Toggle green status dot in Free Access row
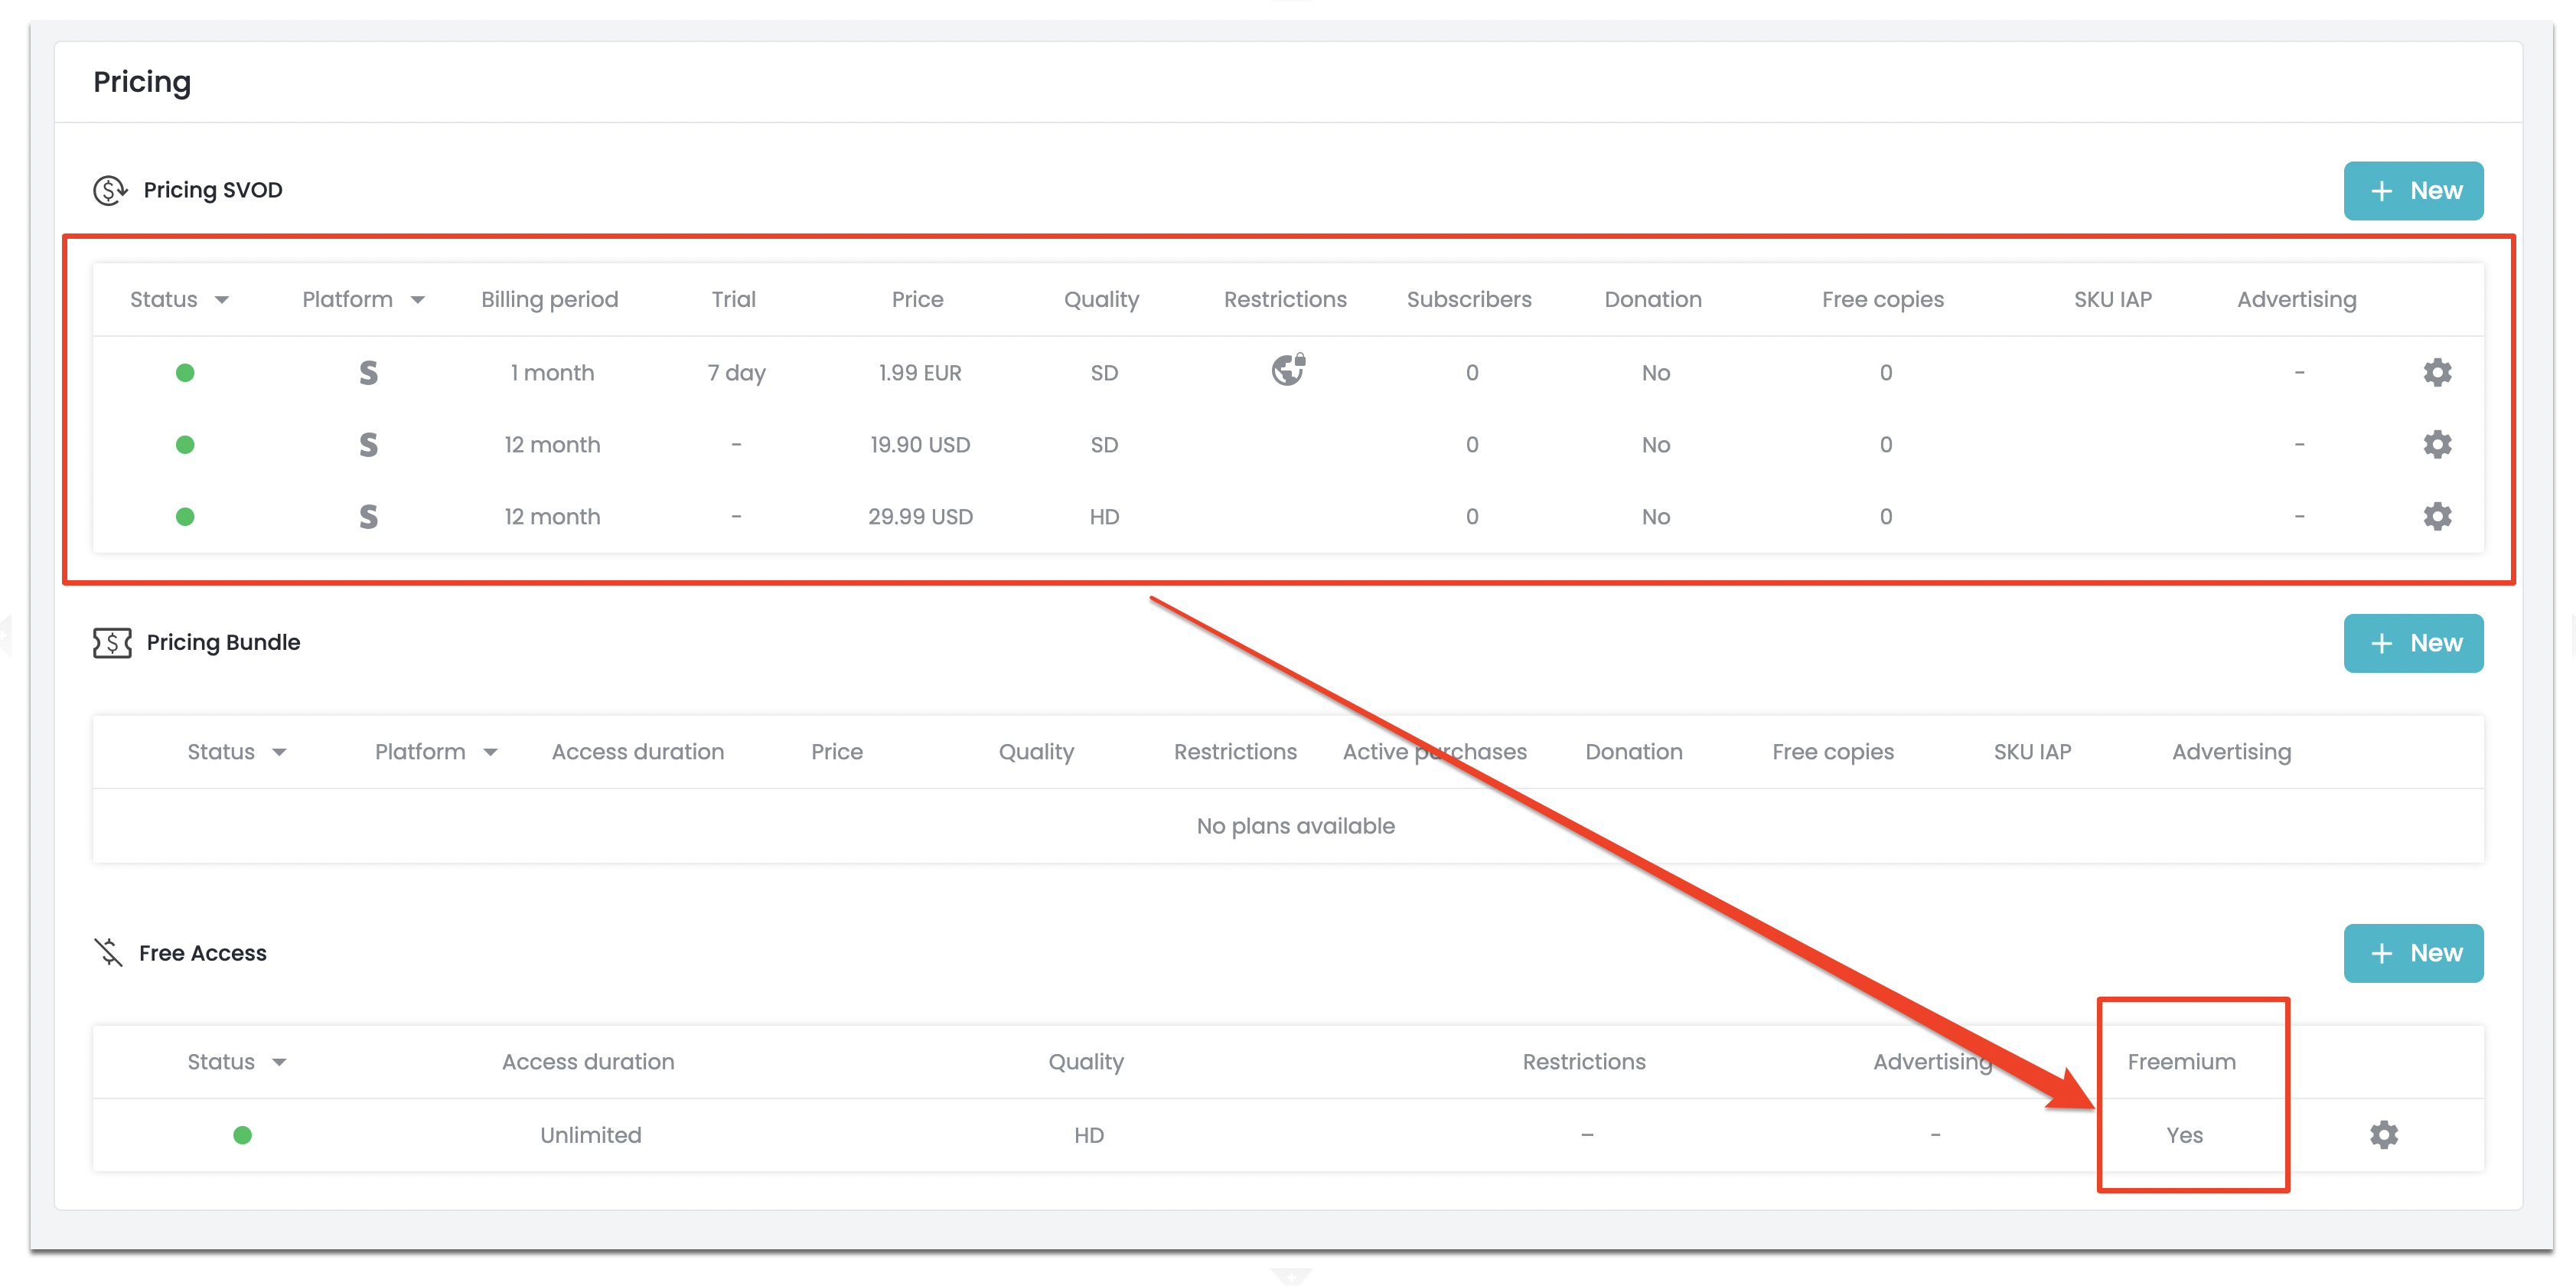The width and height of the screenshot is (2576, 1286). (242, 1134)
